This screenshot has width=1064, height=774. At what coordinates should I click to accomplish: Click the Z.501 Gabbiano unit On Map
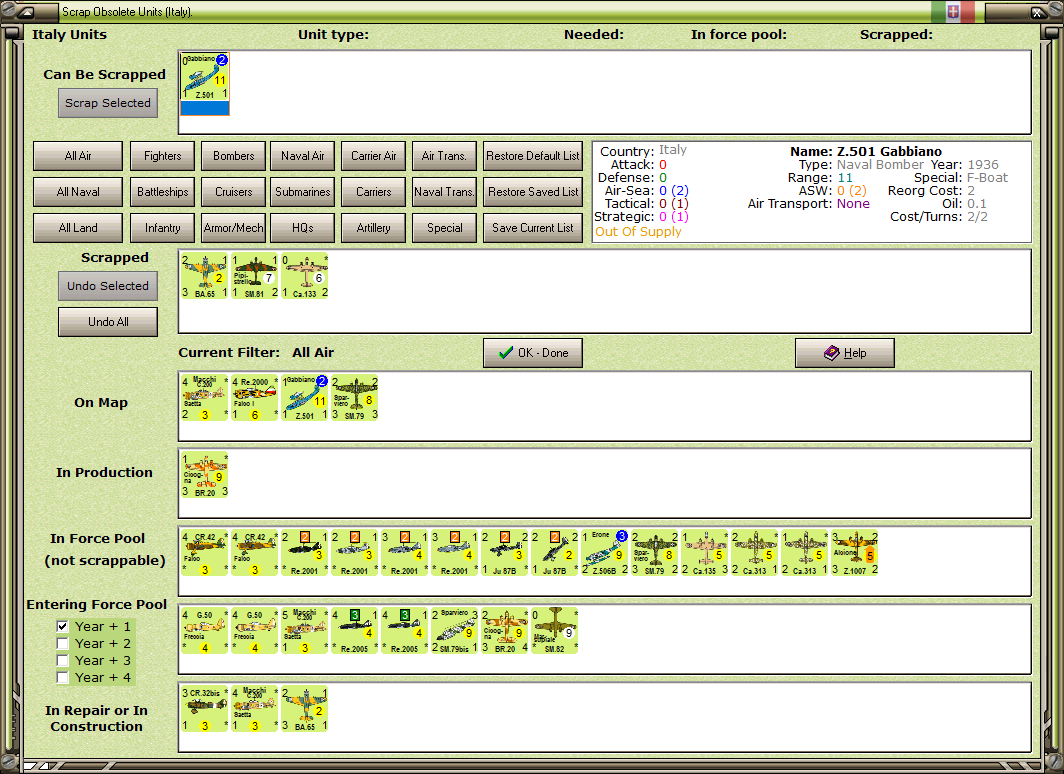[305, 398]
